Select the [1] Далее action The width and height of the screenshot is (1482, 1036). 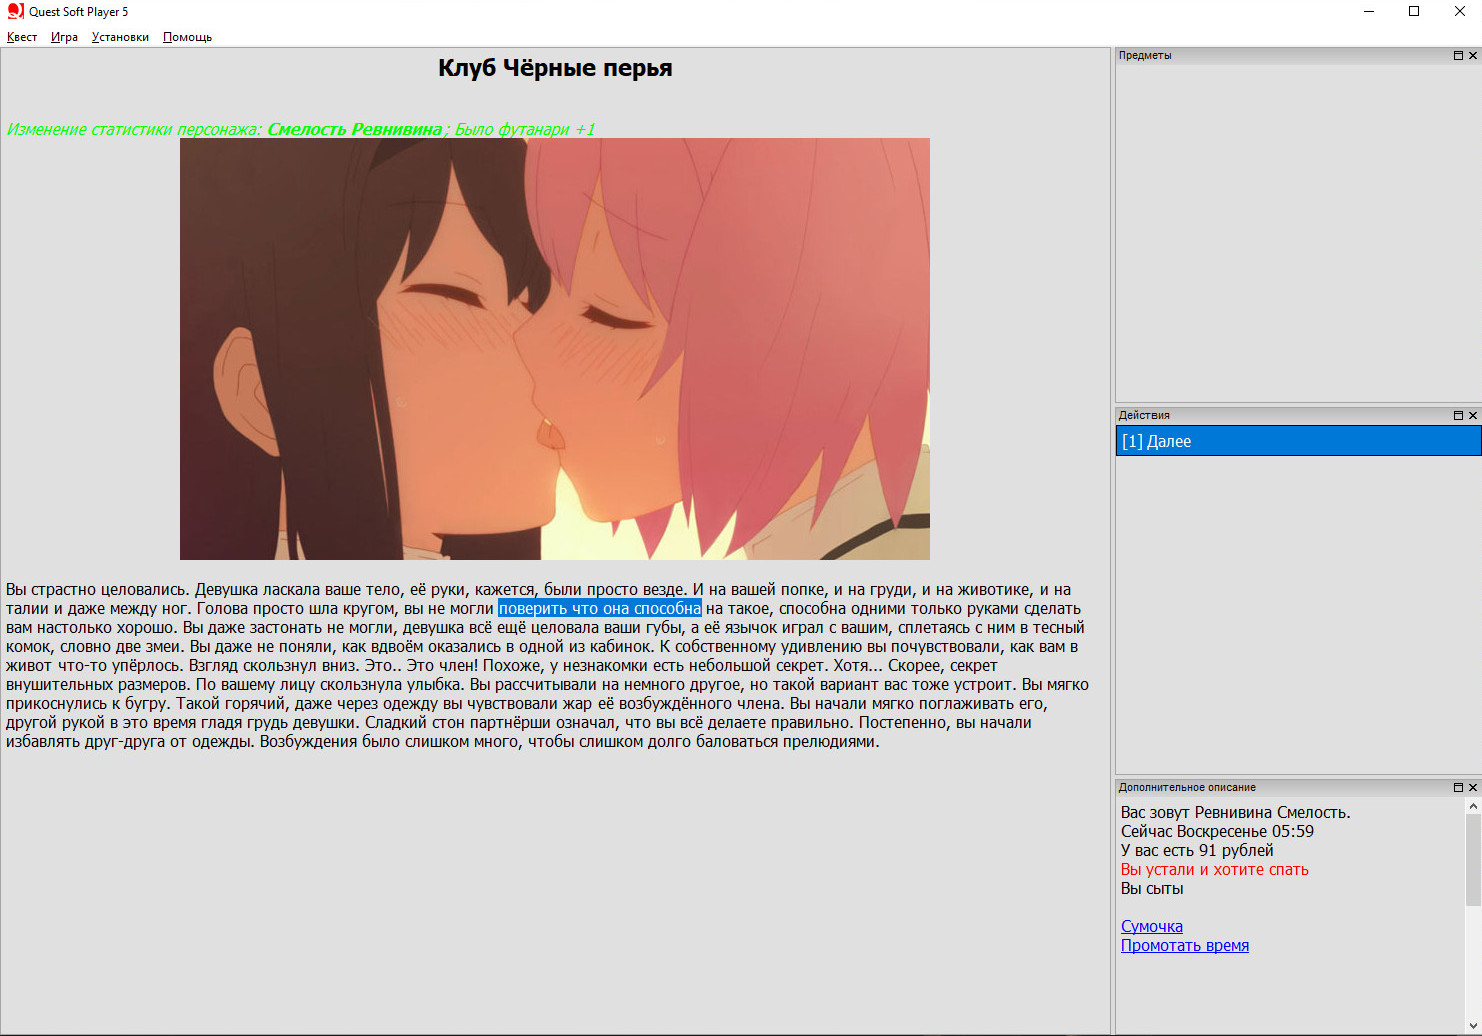1298,441
